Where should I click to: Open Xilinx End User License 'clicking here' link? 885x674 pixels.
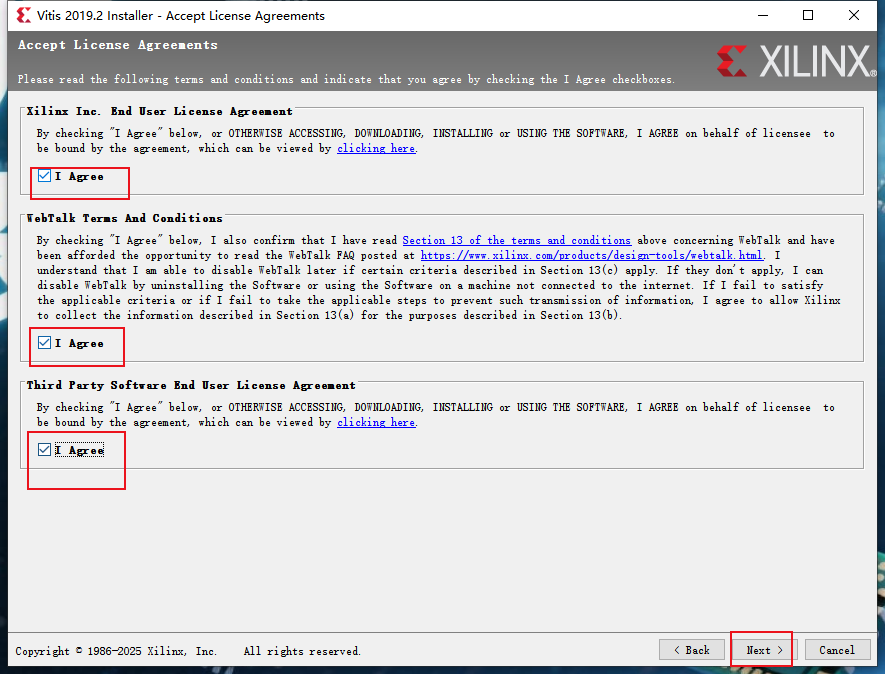(376, 148)
